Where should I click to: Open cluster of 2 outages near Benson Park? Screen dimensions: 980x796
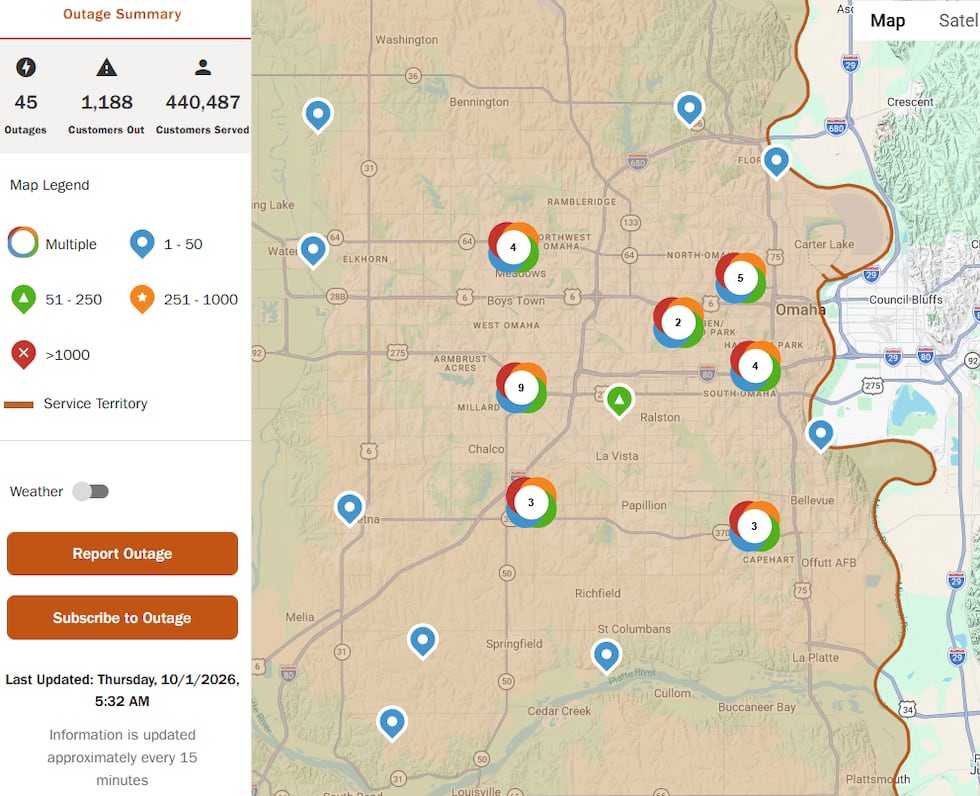coord(678,322)
